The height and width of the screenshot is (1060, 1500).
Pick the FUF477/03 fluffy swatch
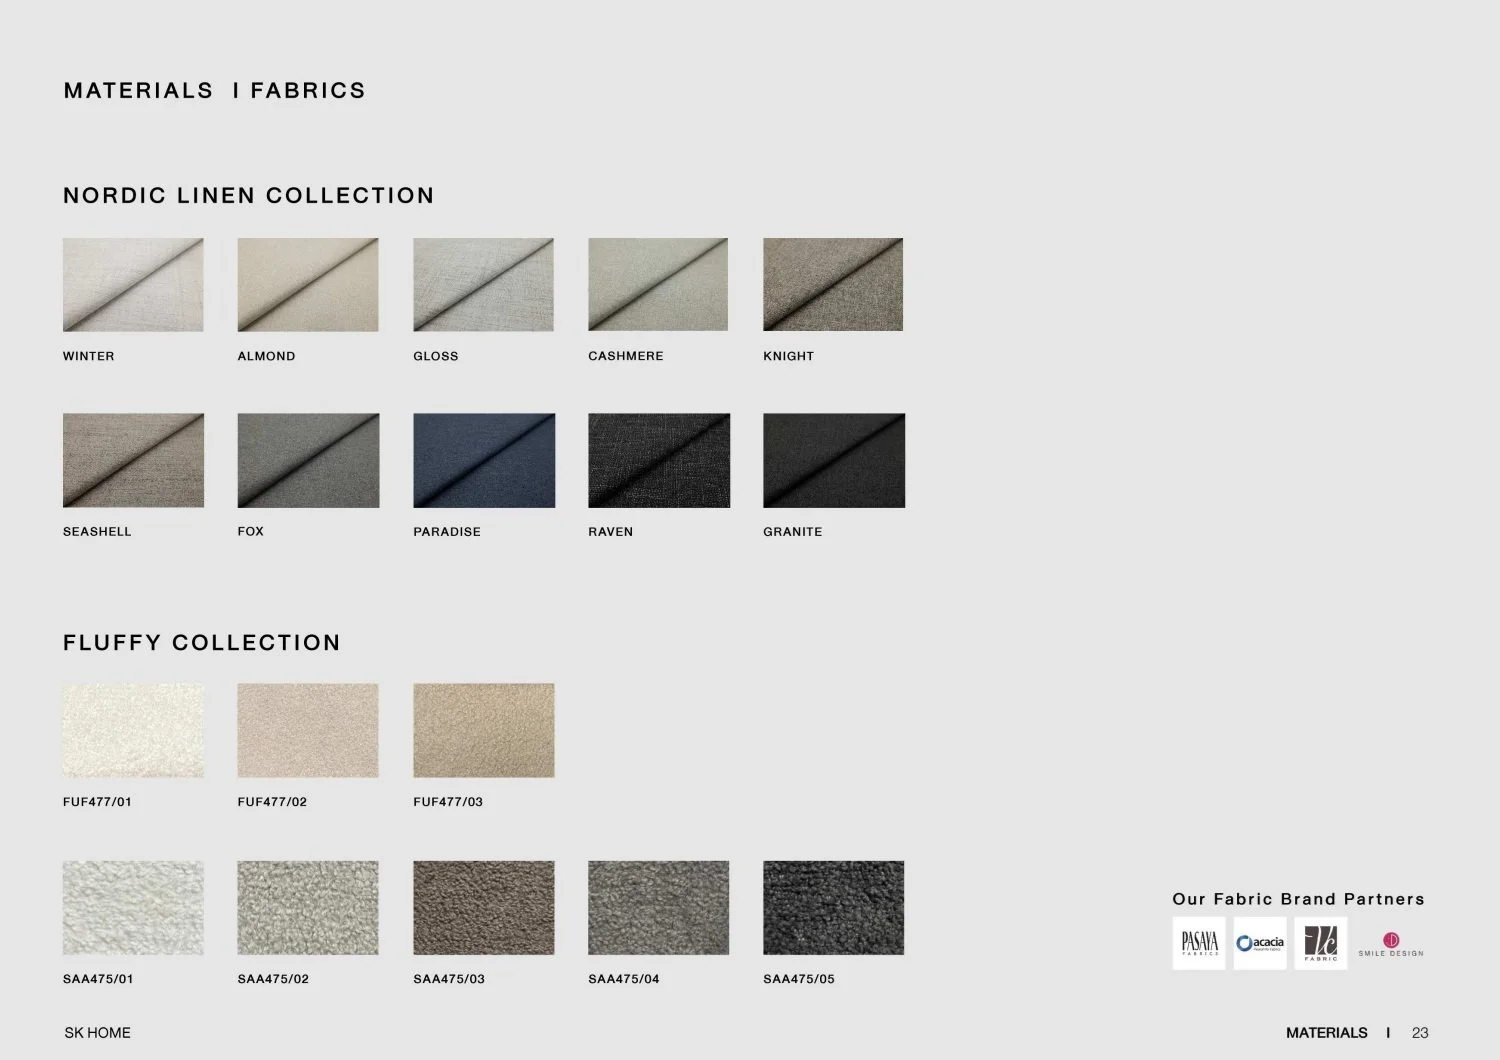pyautogui.click(x=484, y=731)
